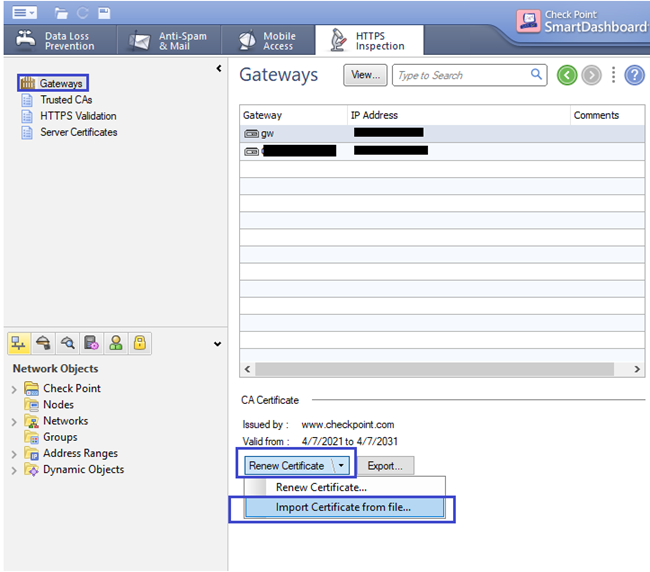Click the refresh toolbar icon
Screen dimensions: 650x572
click(x=82, y=13)
